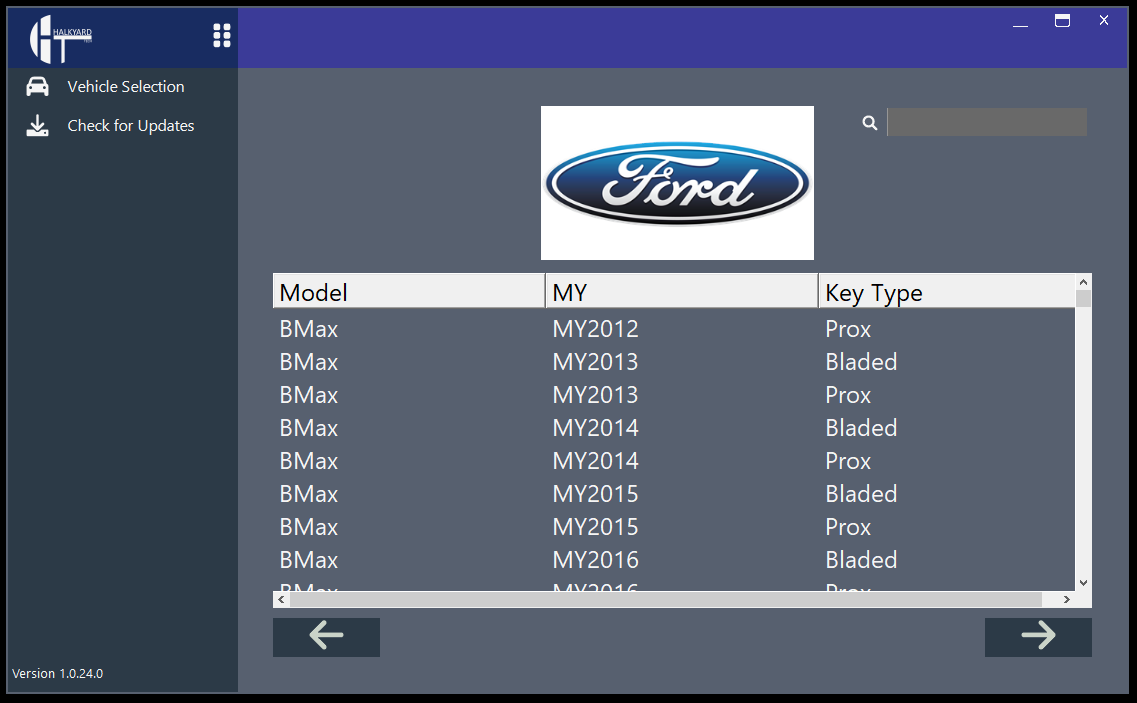Click the magnifying glass search icon
The image size is (1137, 703).
(870, 123)
